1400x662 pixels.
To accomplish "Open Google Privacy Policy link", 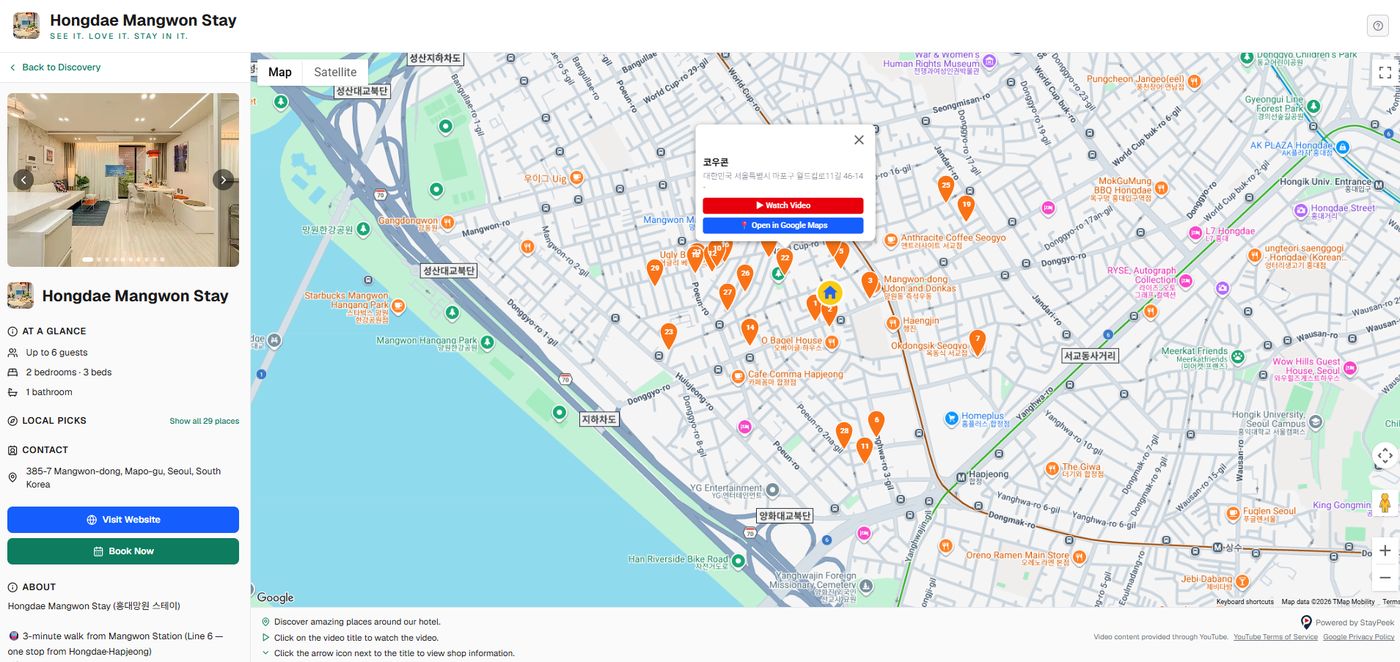I will (x=1360, y=637).
